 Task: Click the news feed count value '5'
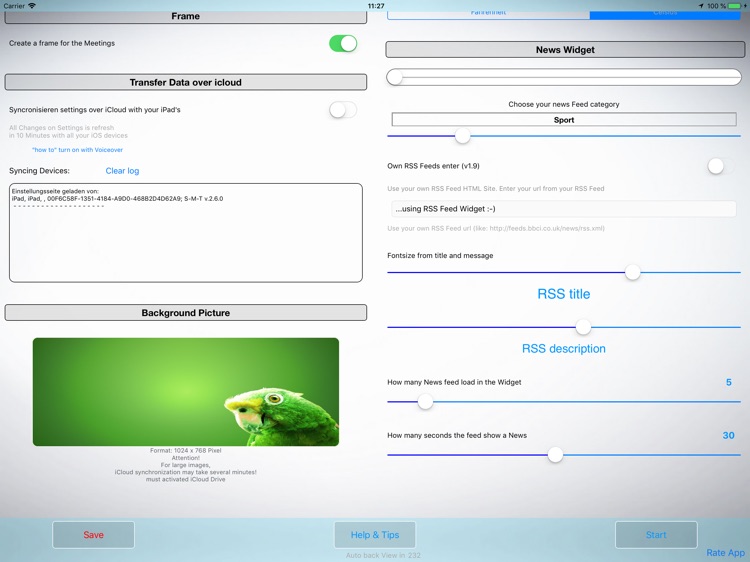728,382
